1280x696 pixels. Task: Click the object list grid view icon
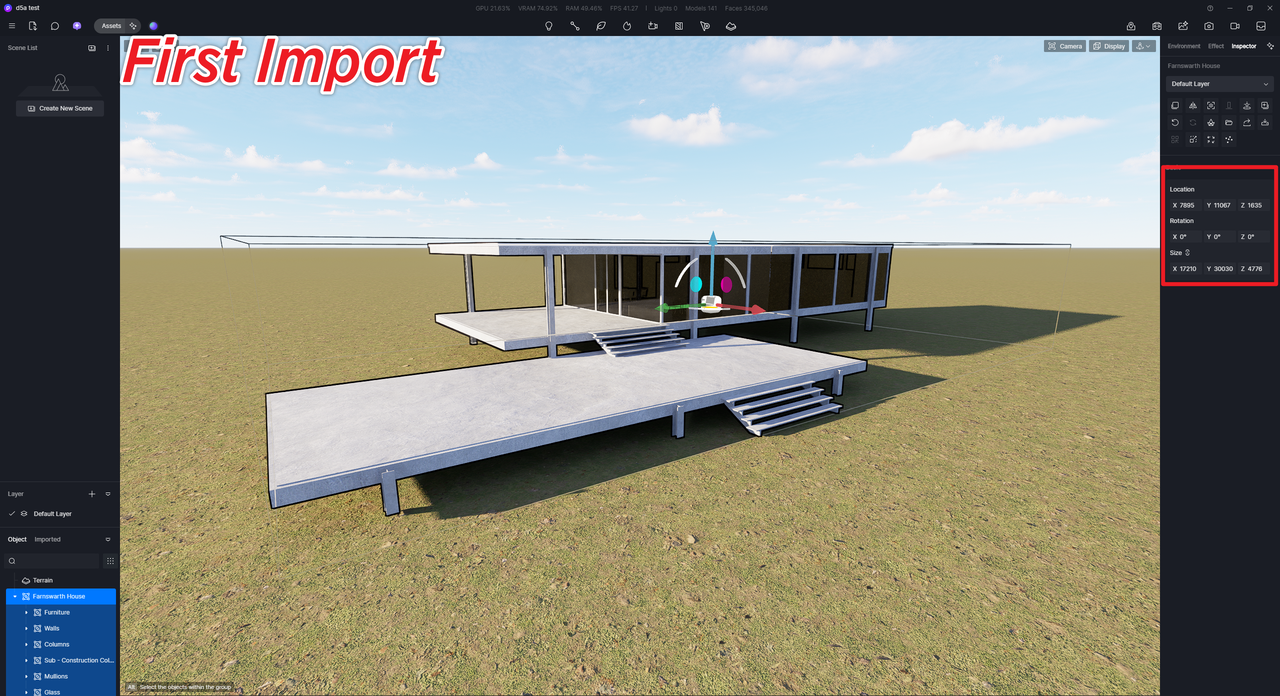click(110, 561)
